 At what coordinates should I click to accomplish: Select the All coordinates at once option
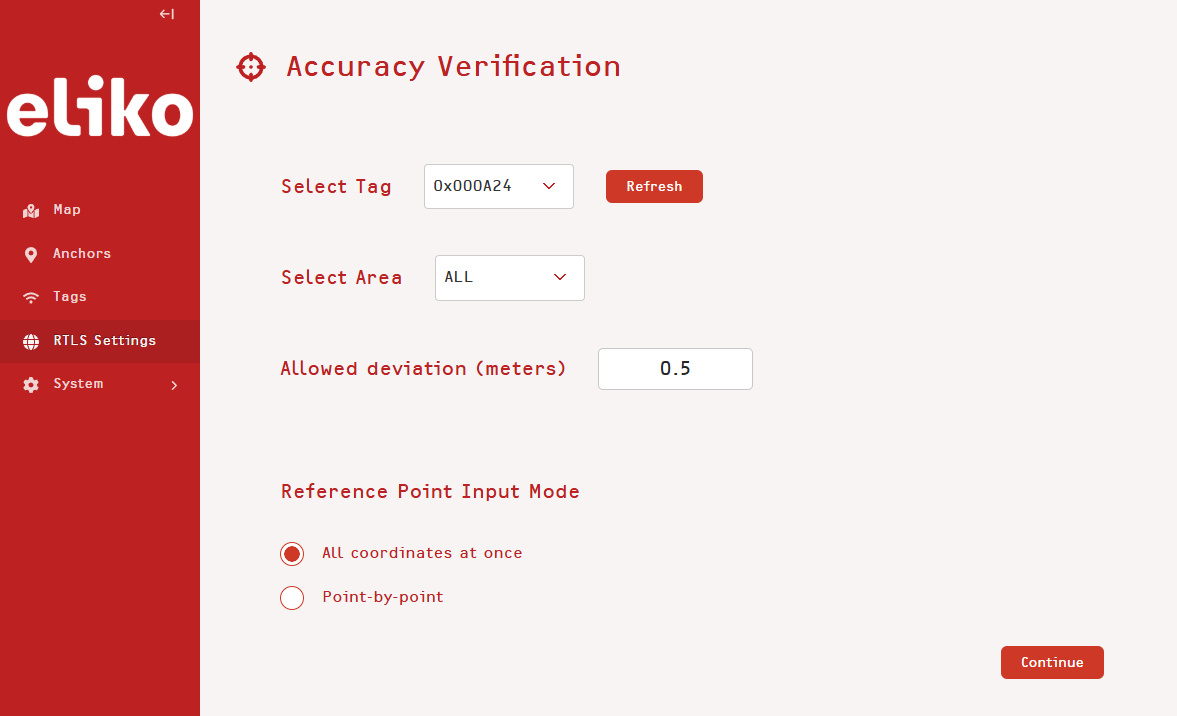(292, 554)
